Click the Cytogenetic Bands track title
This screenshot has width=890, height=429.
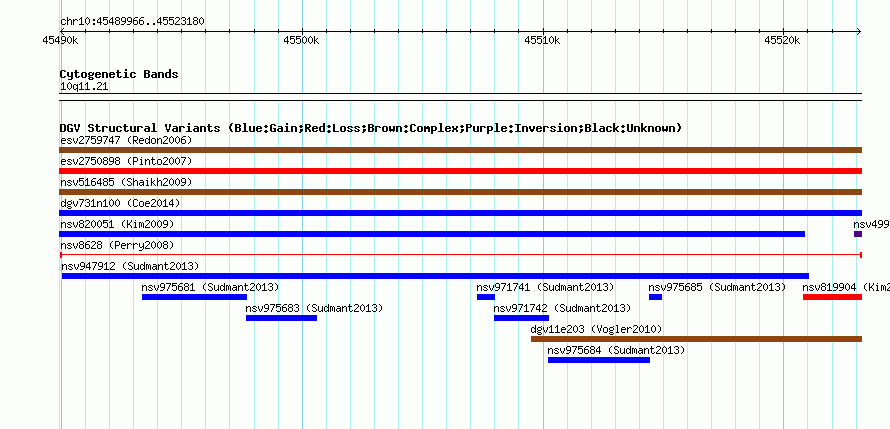coord(119,74)
